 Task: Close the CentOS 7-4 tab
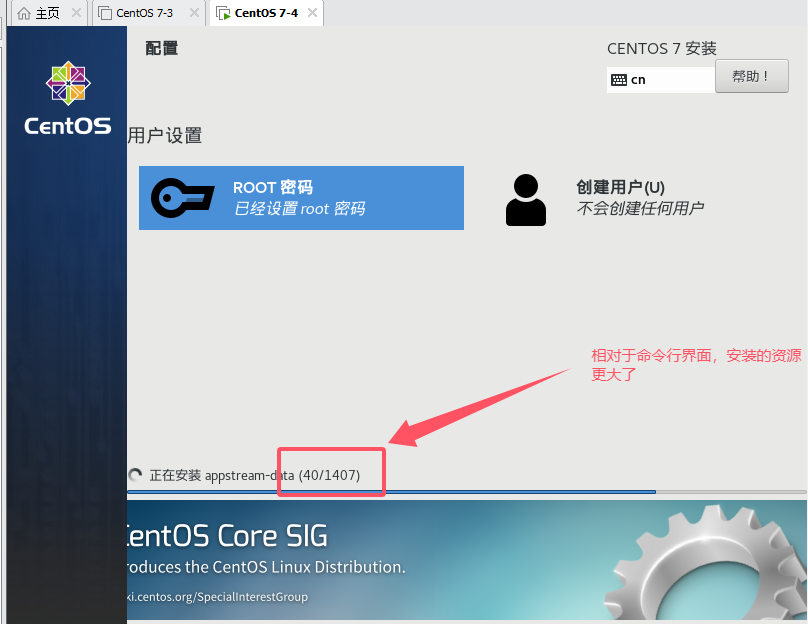pos(312,12)
